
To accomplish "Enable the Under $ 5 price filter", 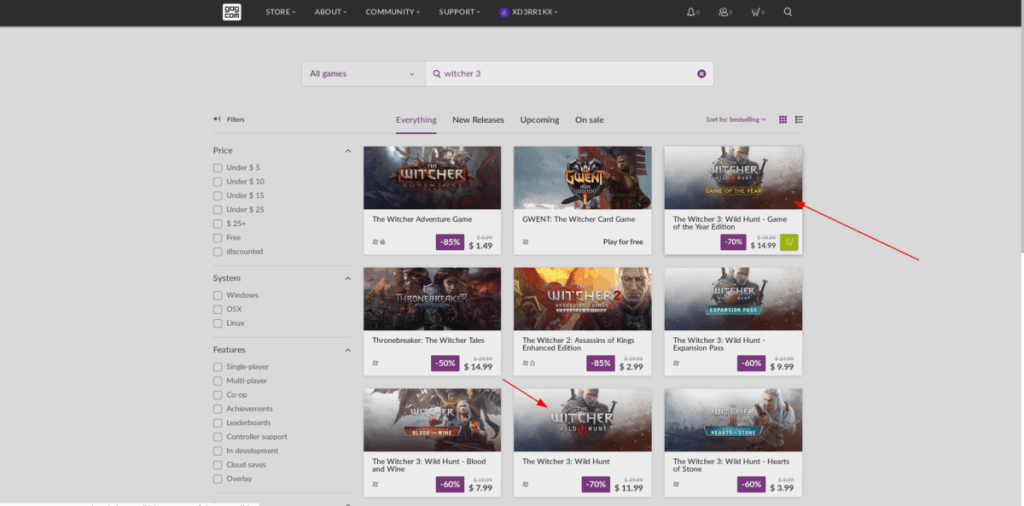I will [217, 168].
